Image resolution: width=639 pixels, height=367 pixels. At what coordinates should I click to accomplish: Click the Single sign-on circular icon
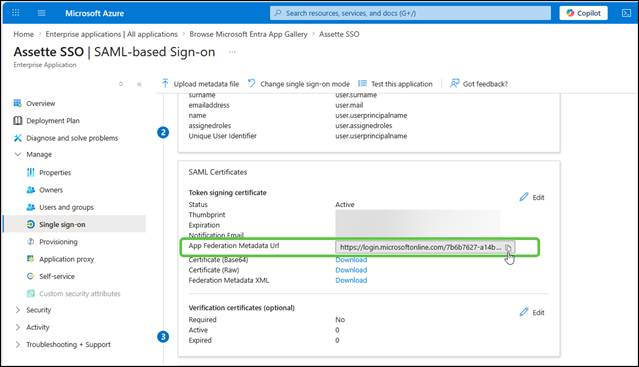(31, 224)
